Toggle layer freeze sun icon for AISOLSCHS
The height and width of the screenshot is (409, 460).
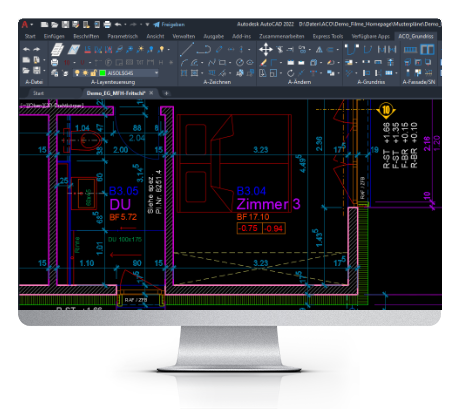tap(85, 73)
